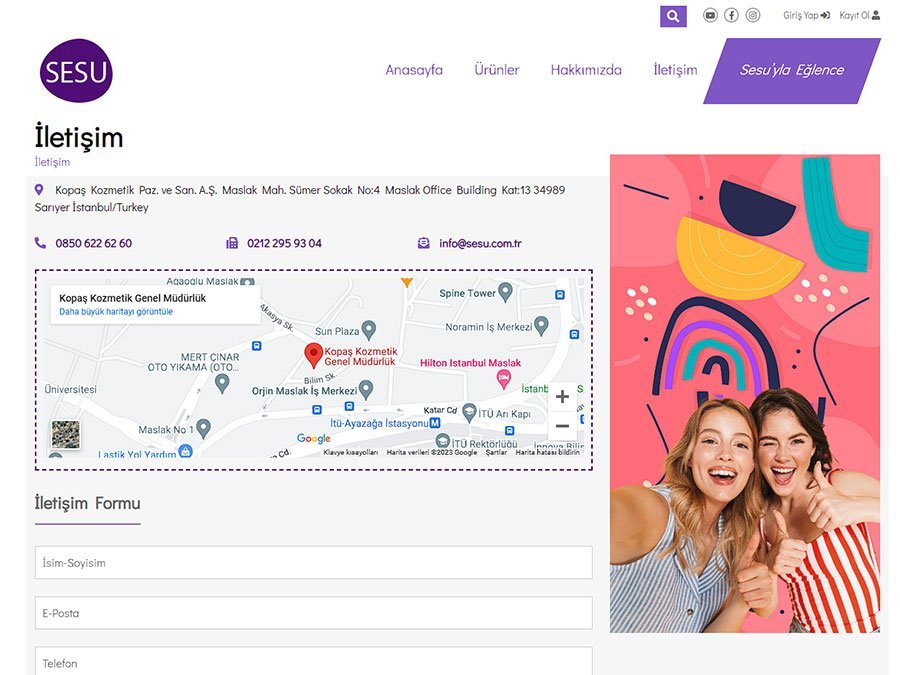This screenshot has height=675, width=900.
Task: Open 'Daha büyük haritayı görüntüle' link
Action: pos(116,312)
